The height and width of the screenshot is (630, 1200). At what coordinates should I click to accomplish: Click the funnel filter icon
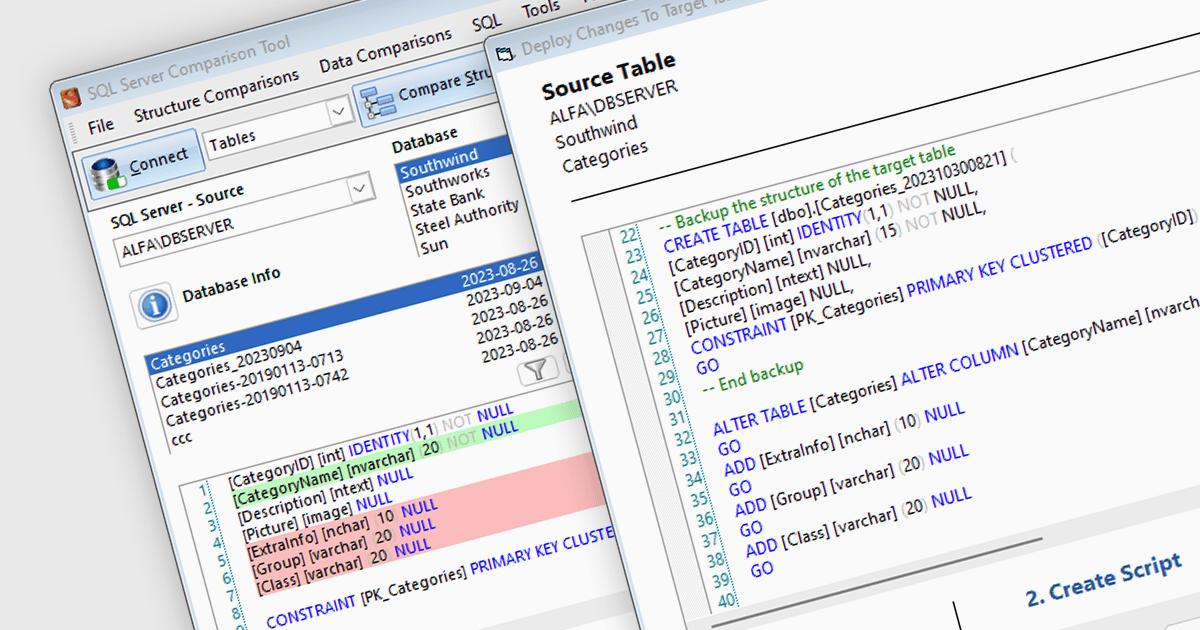click(x=537, y=371)
